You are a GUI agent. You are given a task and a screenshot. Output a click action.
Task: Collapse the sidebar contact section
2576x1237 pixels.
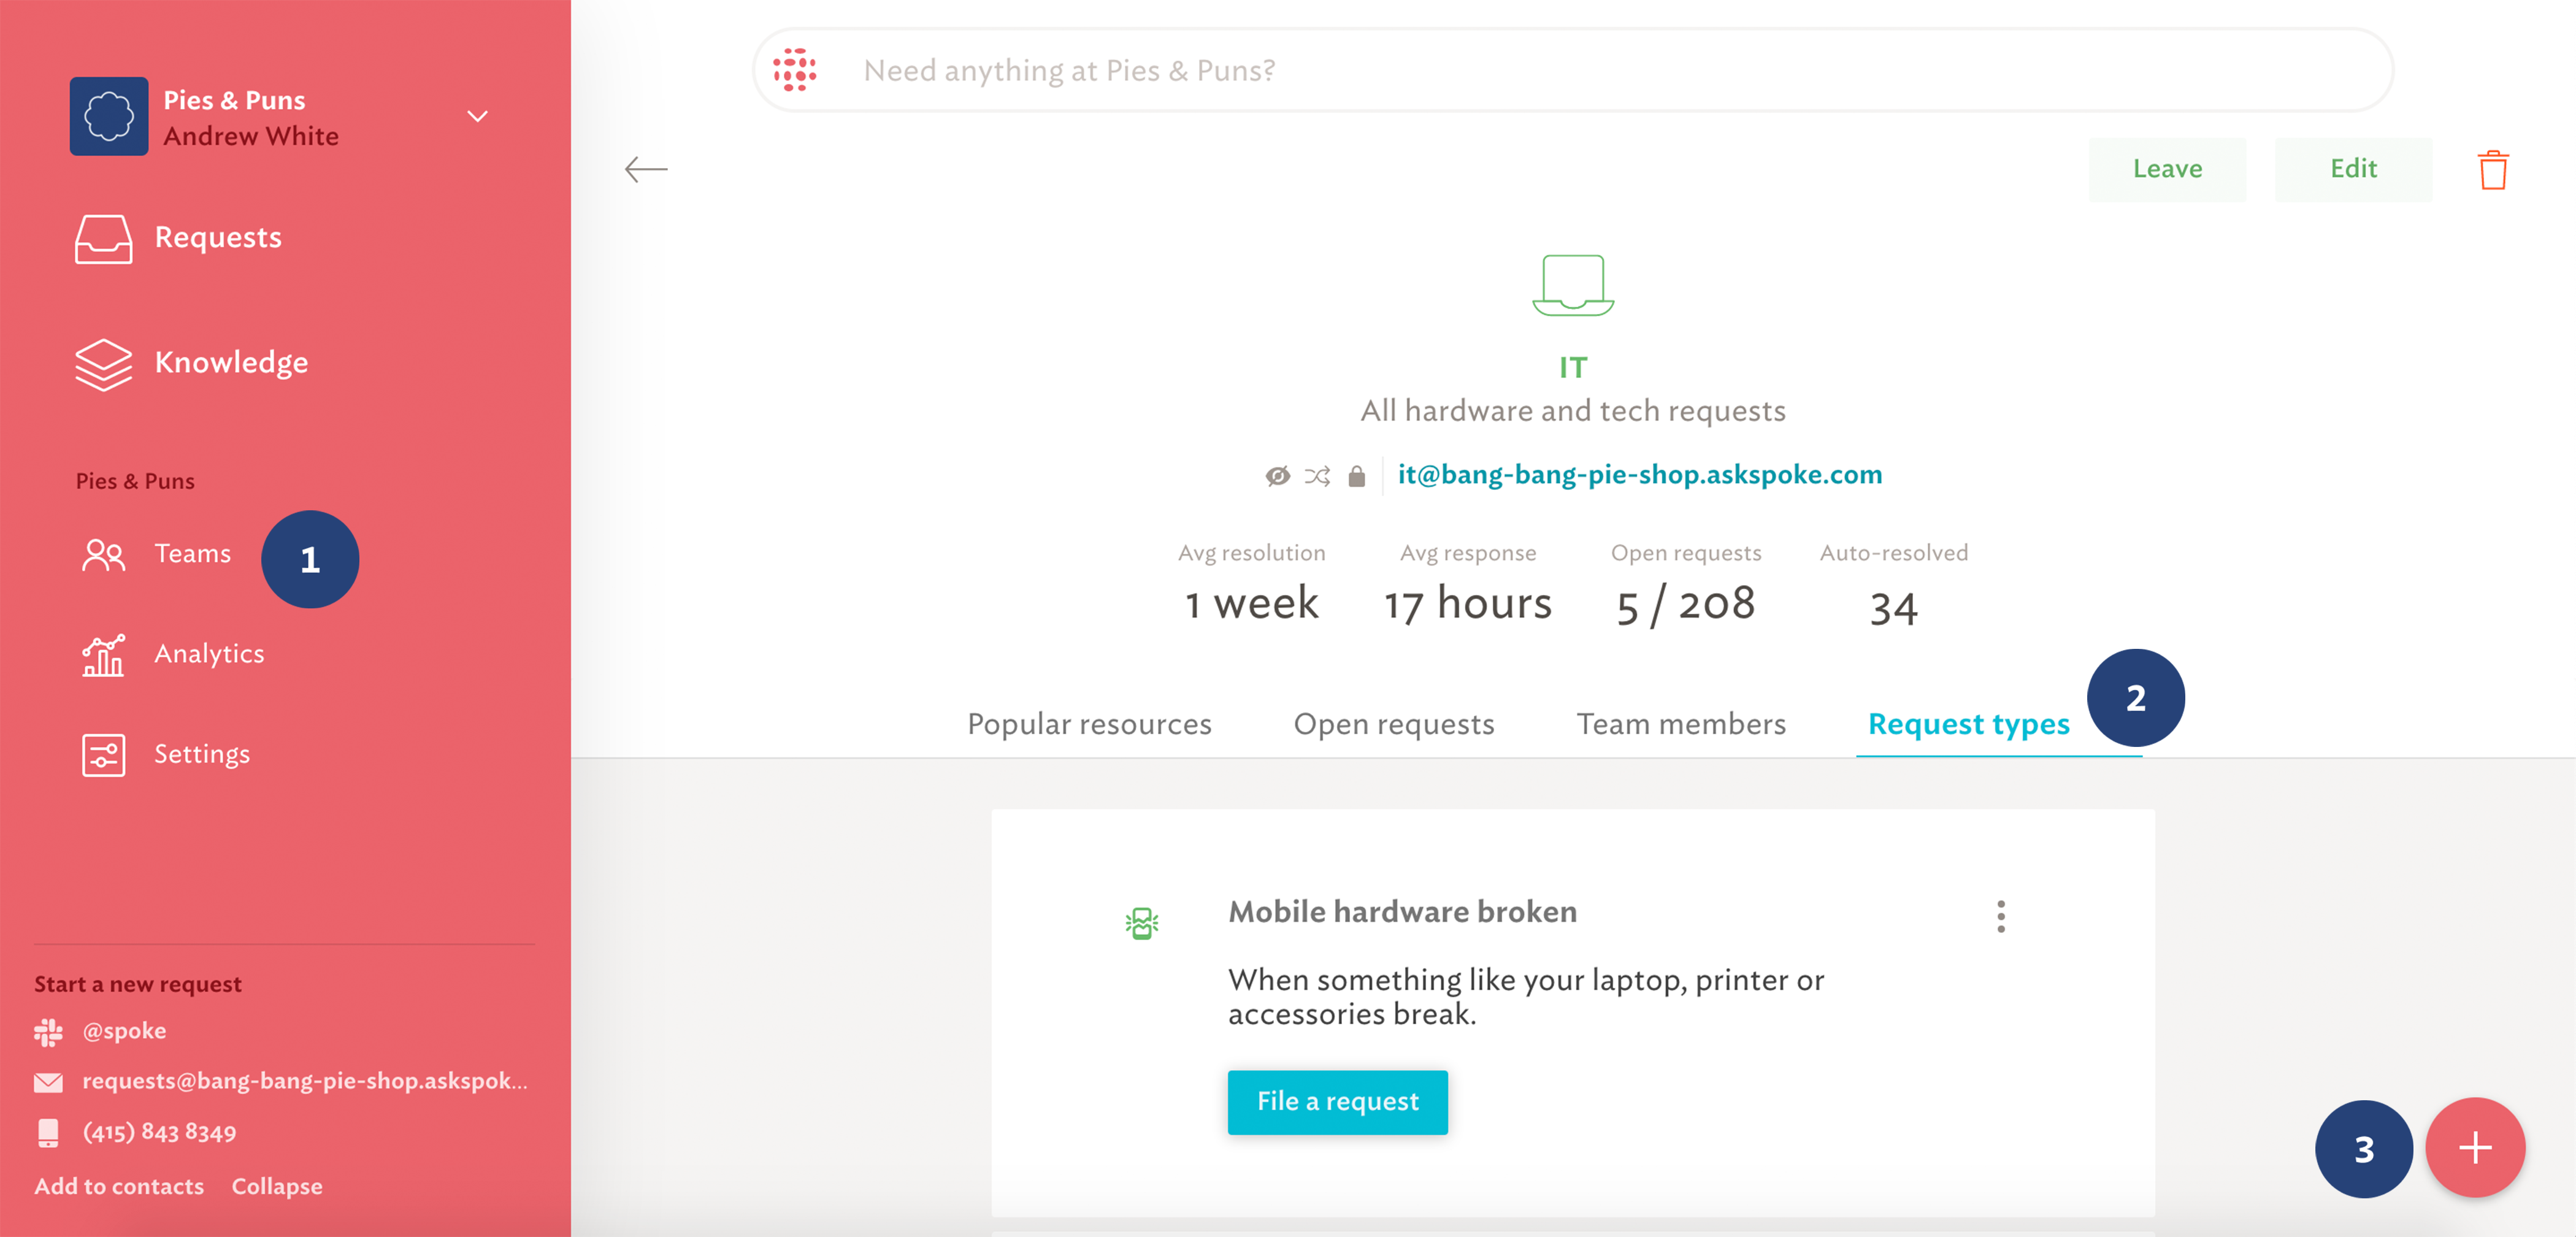pyautogui.click(x=277, y=1186)
